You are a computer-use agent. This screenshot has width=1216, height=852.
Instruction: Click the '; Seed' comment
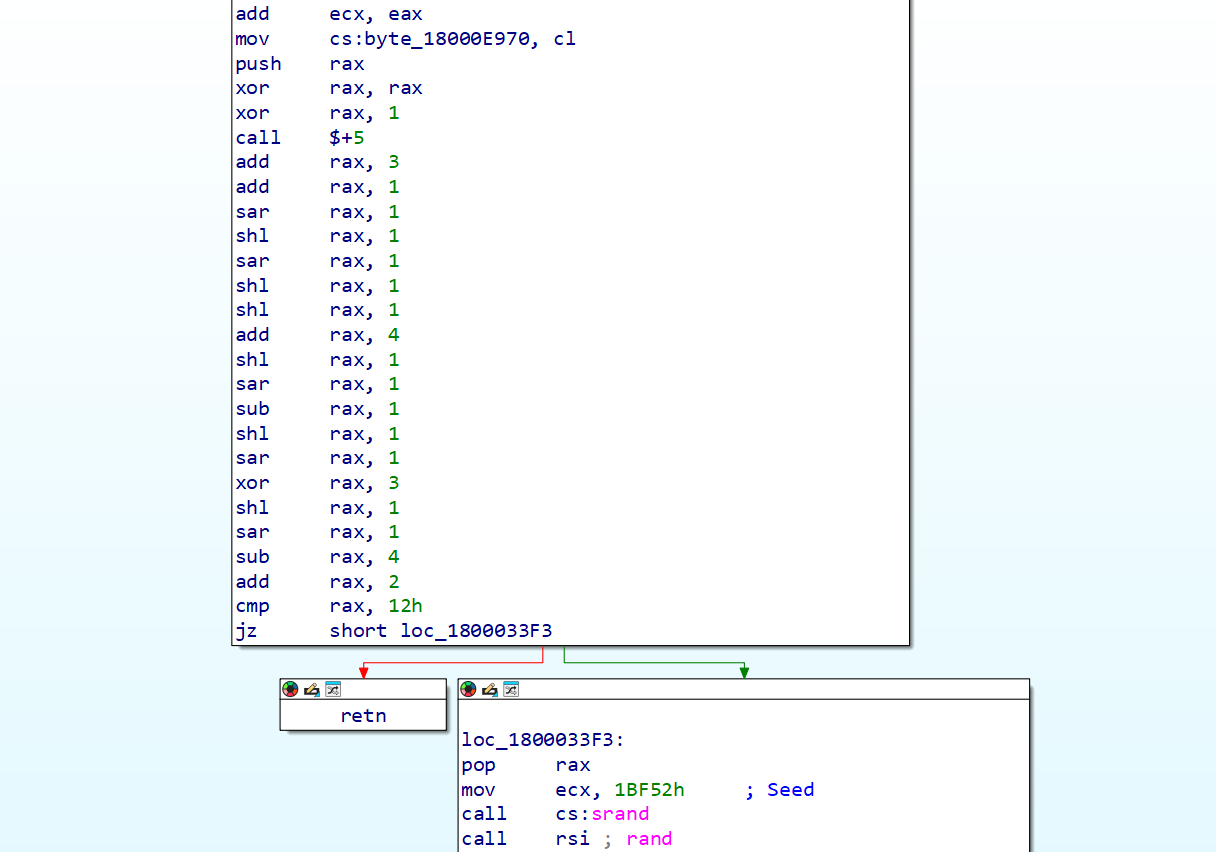click(780, 790)
